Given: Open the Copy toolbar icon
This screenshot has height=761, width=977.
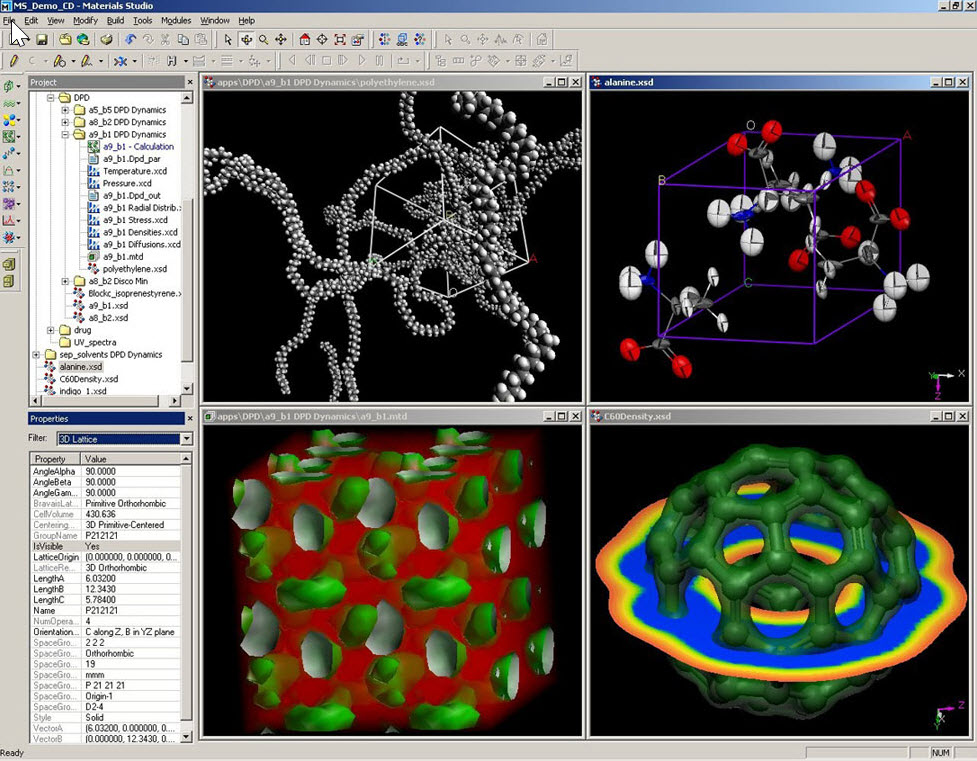Looking at the screenshot, I should point(183,40).
